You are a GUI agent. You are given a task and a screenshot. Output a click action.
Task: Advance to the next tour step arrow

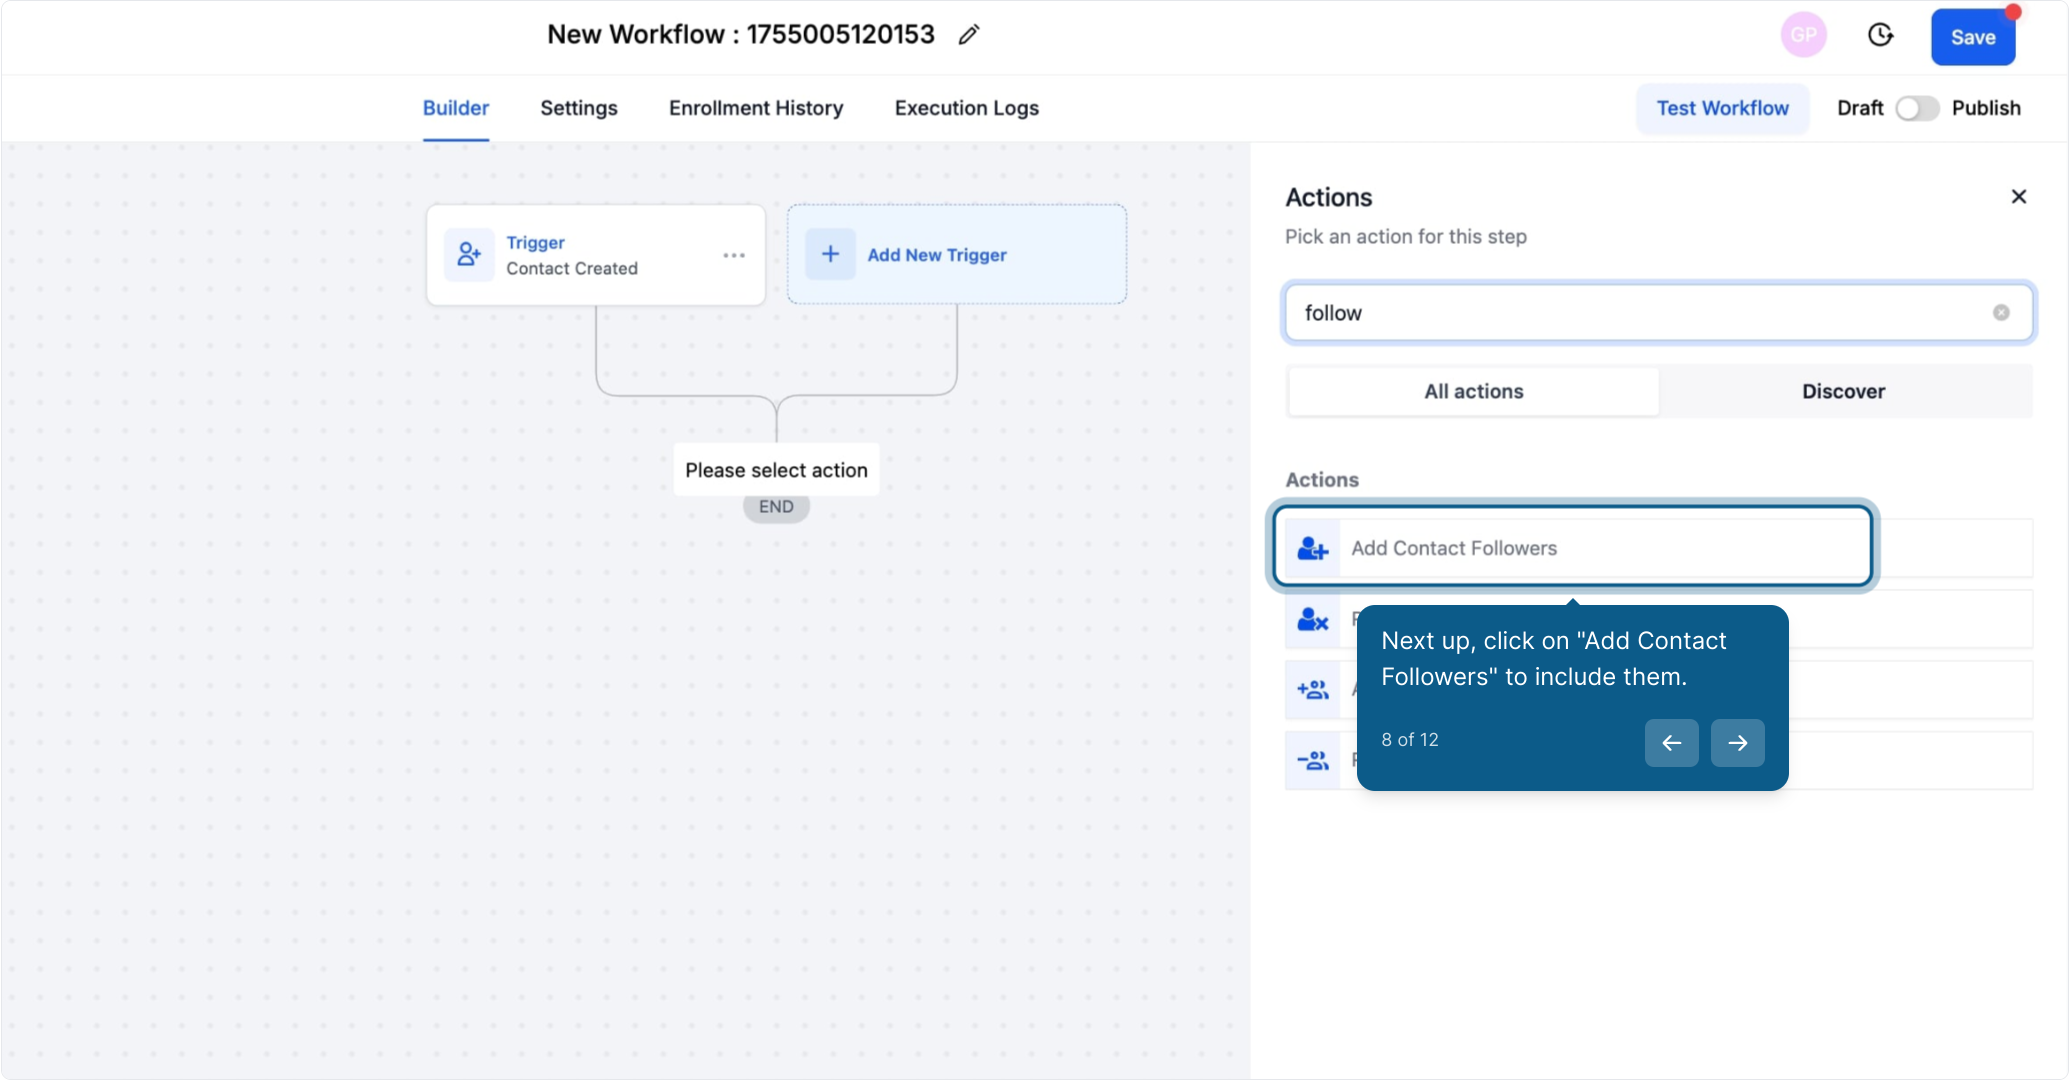pos(1737,743)
